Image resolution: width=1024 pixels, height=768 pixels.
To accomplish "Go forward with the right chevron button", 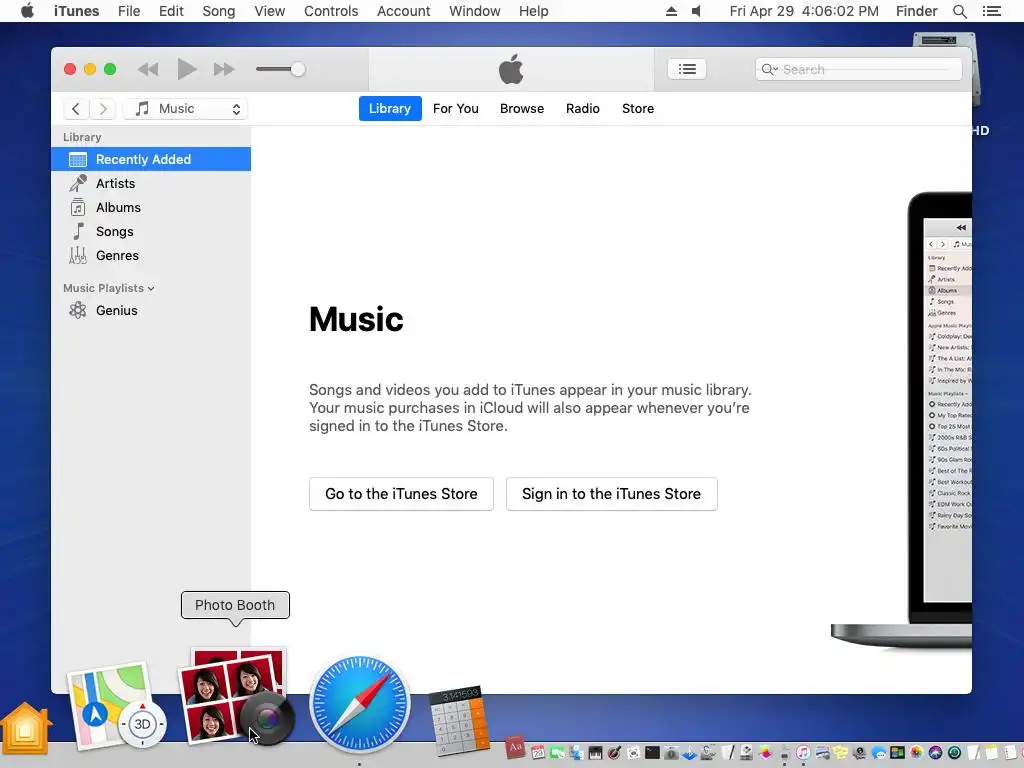I will [103, 109].
